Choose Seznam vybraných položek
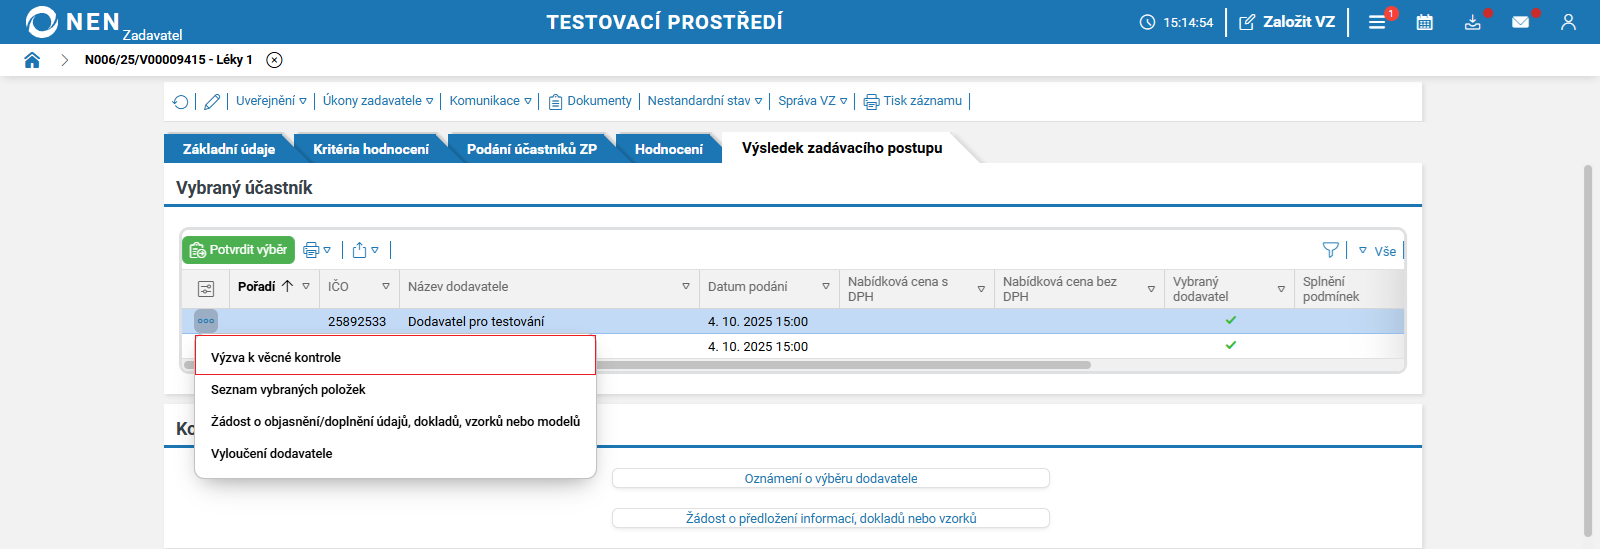 pos(395,389)
